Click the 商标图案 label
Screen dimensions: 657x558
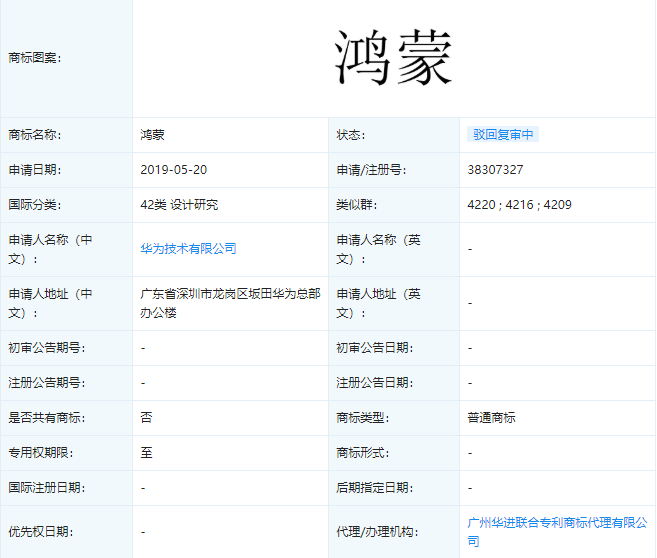35,57
